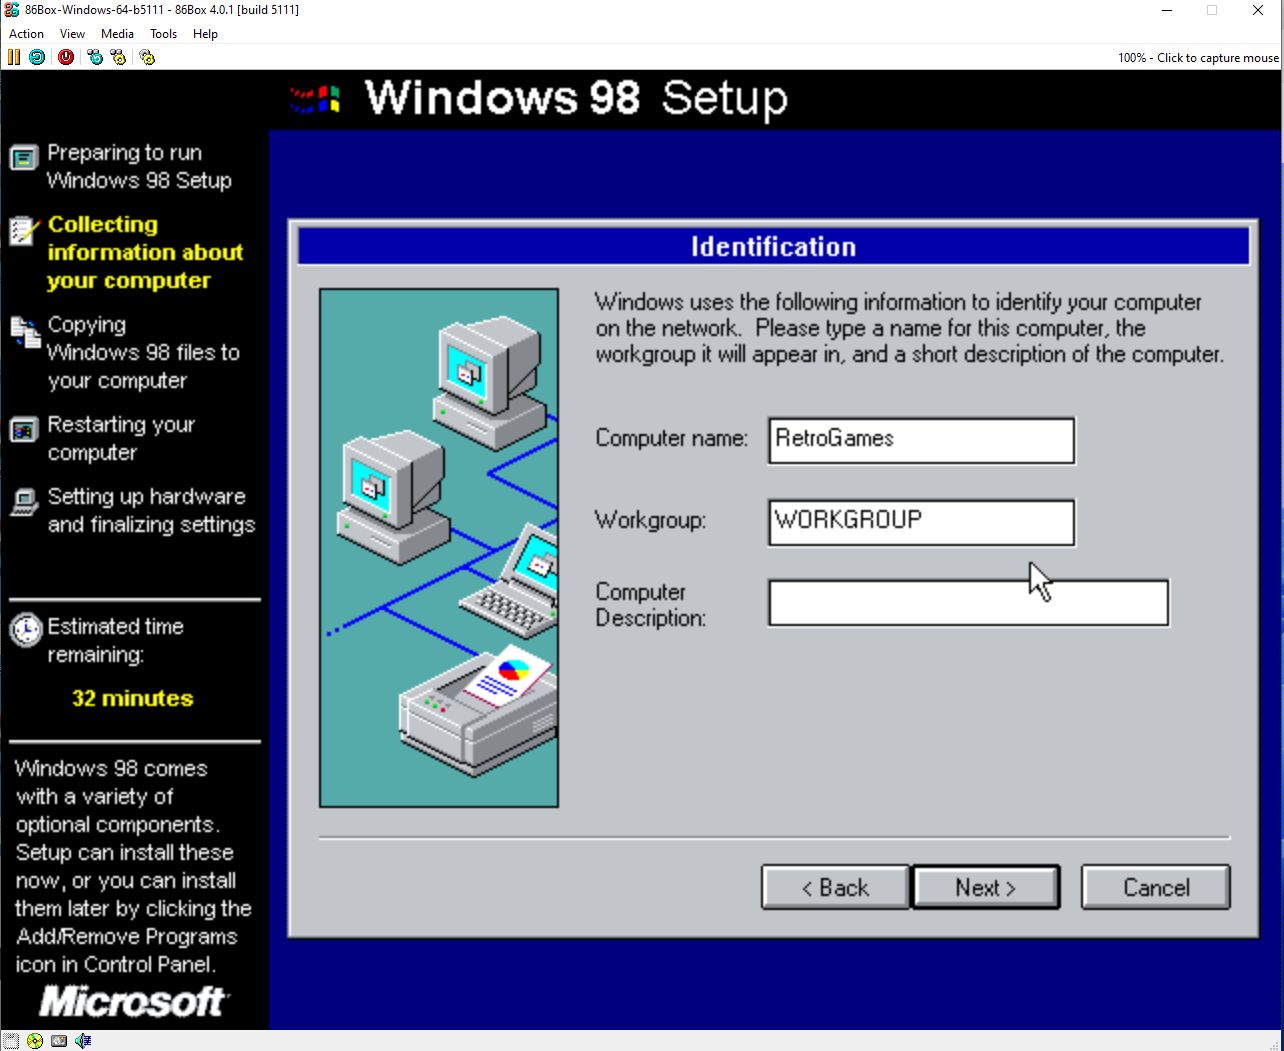Click the 86Box application icon in the title bar
The height and width of the screenshot is (1051, 1284).
pos(11,10)
